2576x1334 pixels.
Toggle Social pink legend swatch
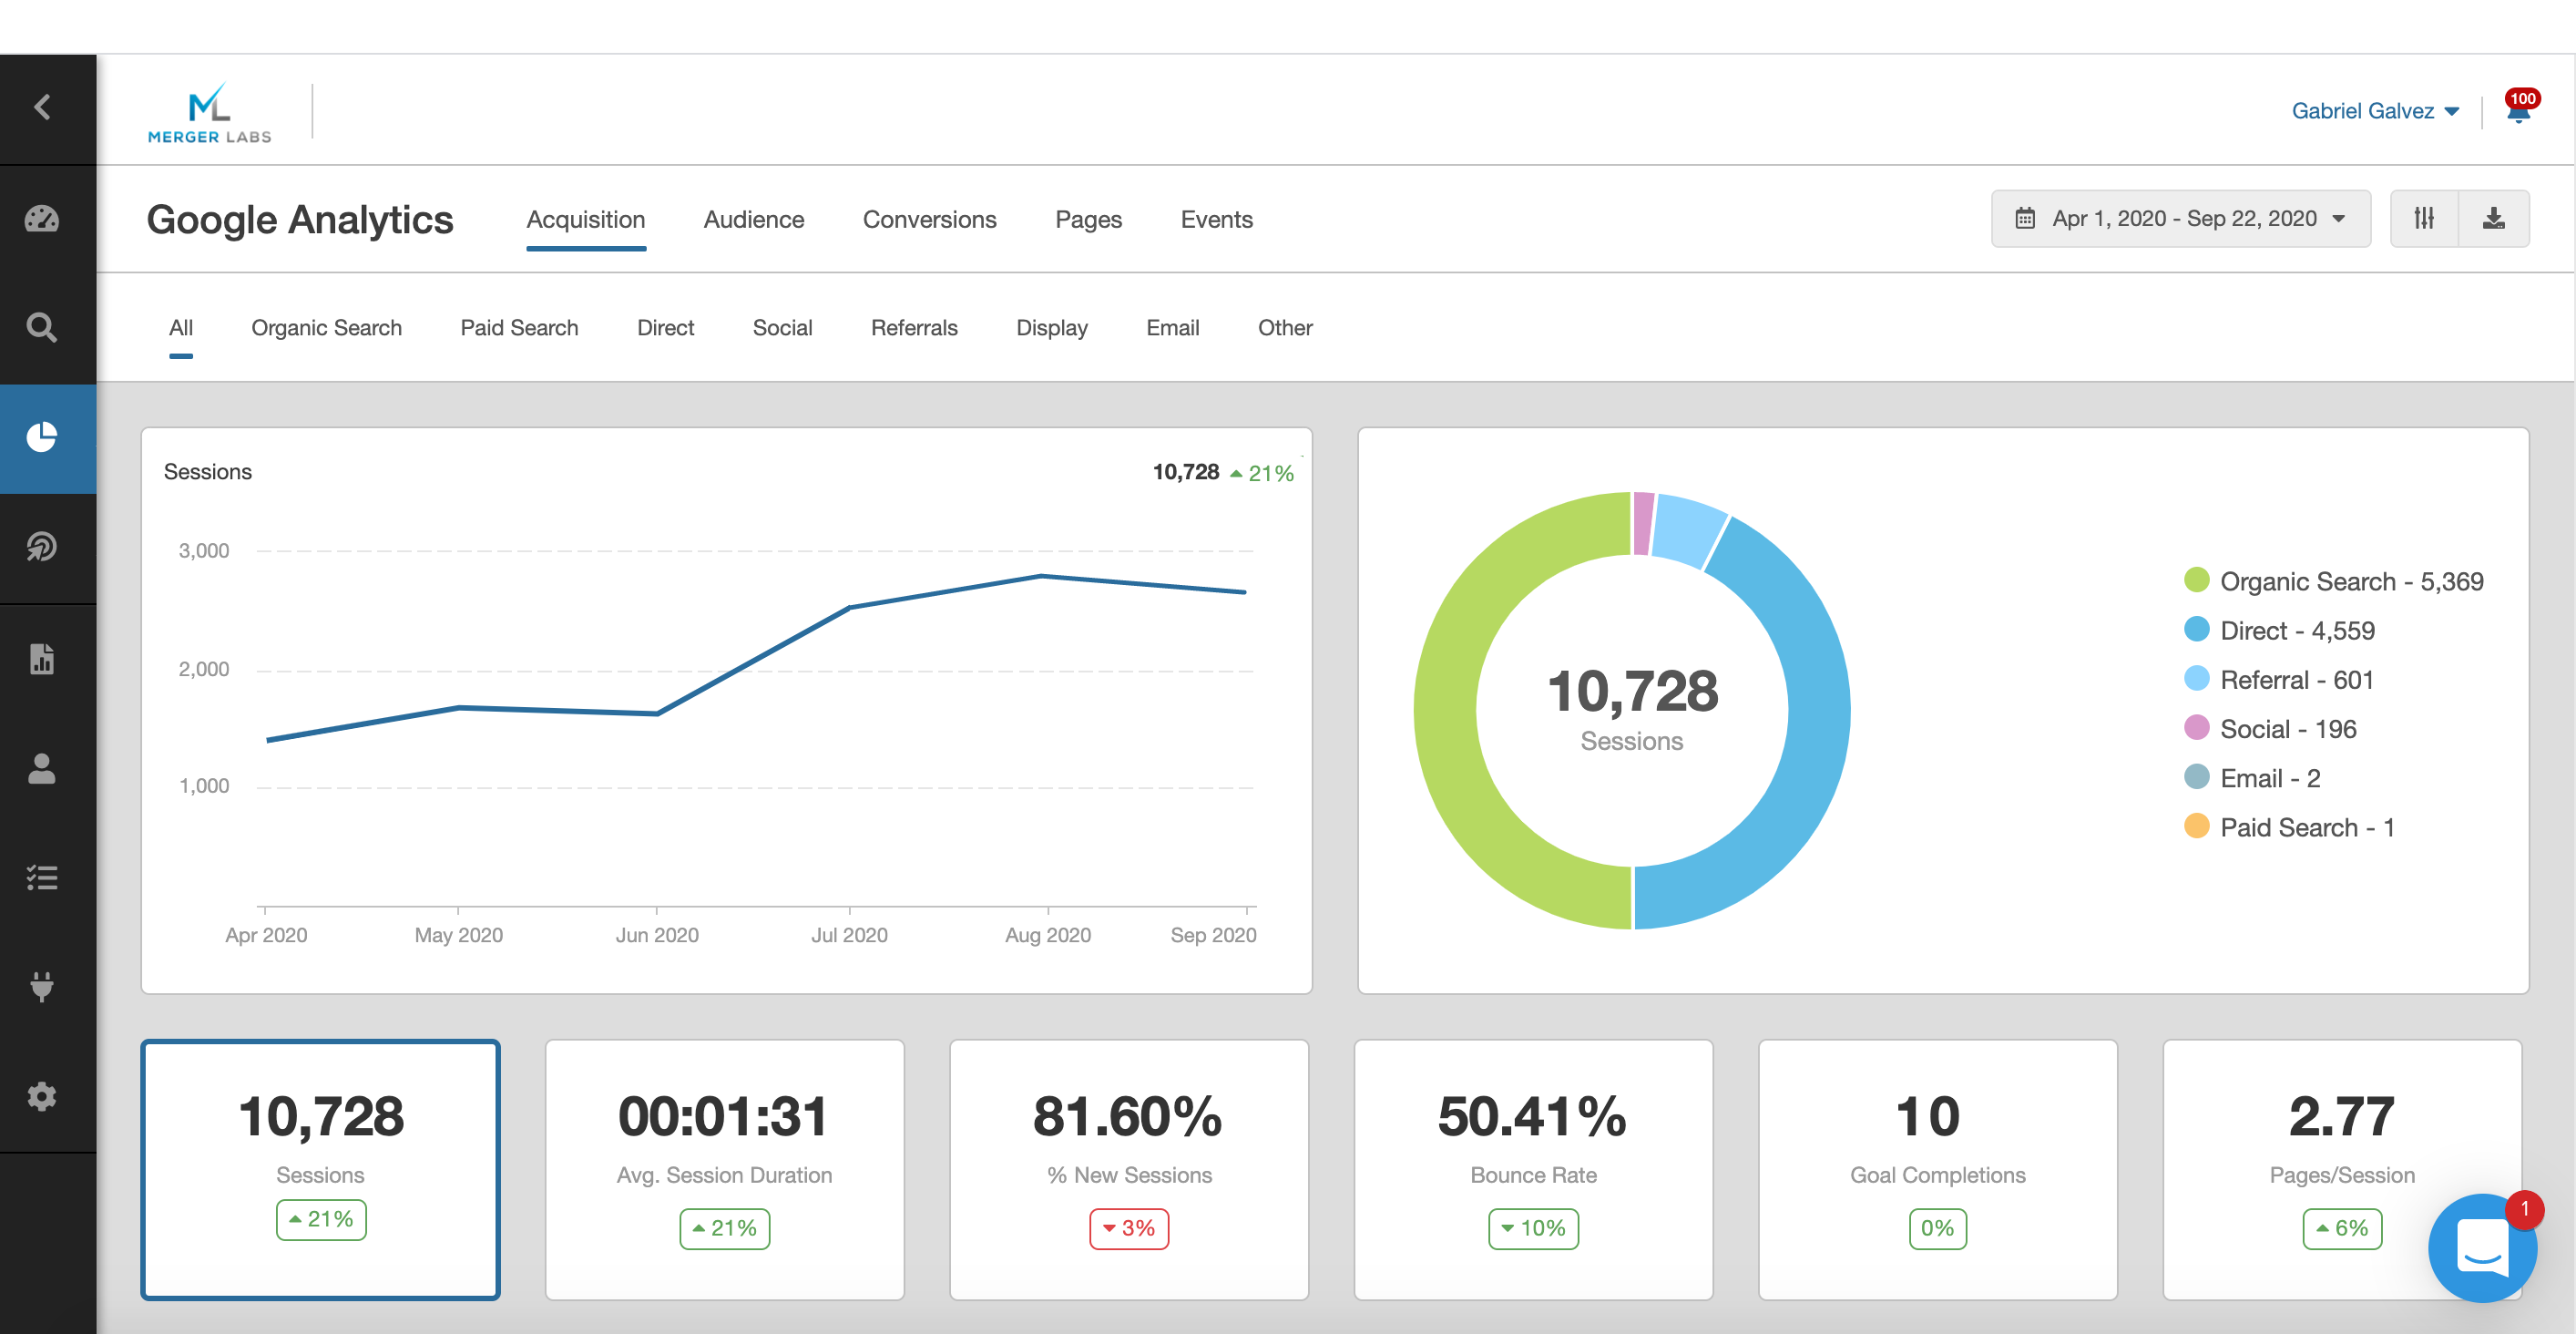2197,727
